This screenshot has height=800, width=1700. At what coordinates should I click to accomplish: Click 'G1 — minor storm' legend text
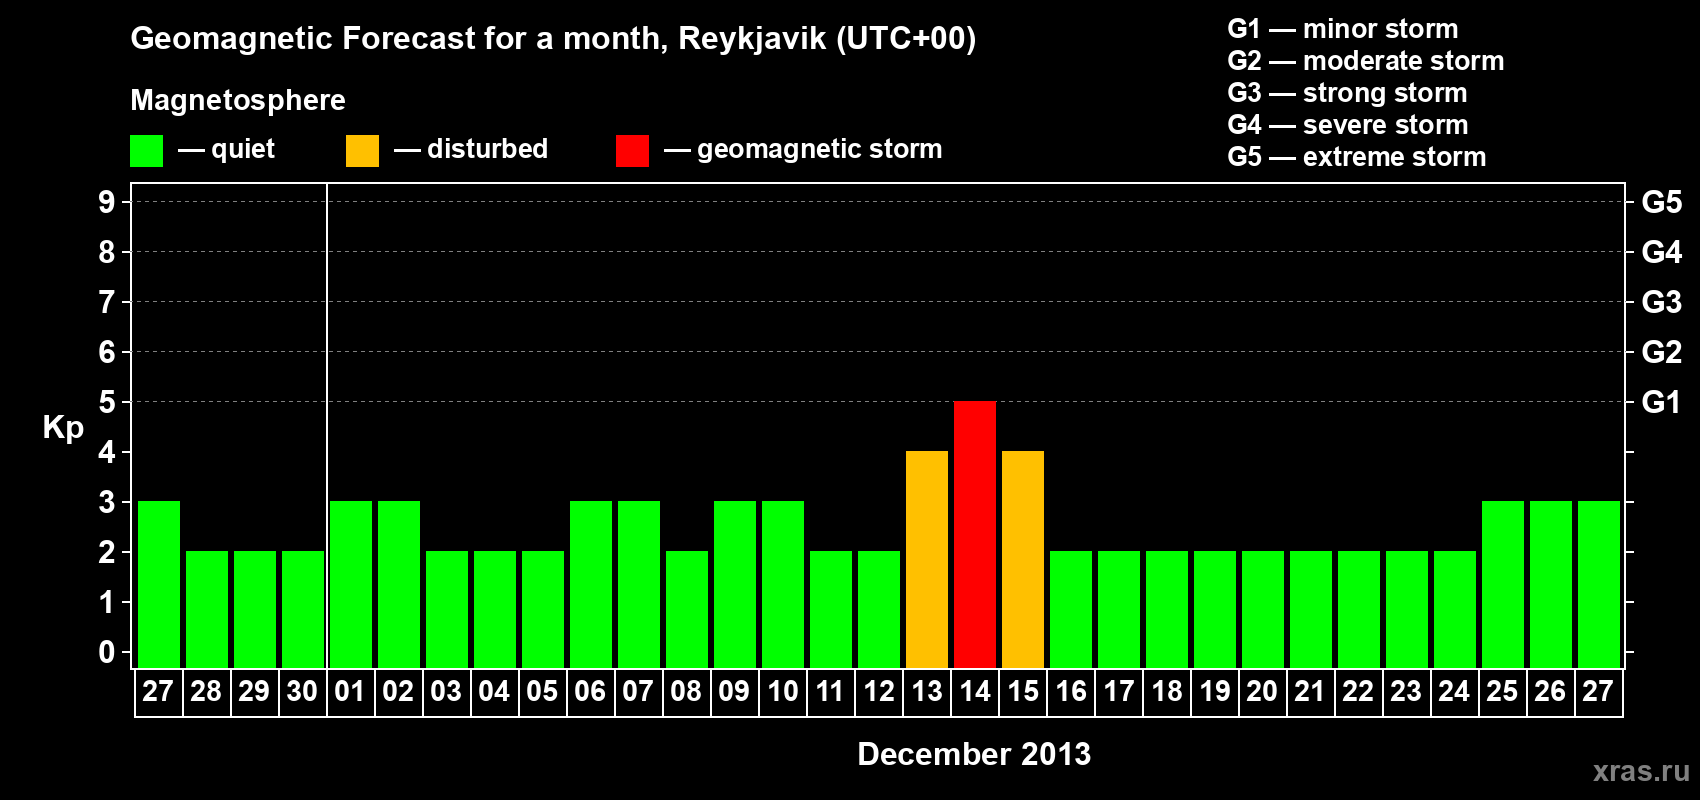[x=1343, y=29]
